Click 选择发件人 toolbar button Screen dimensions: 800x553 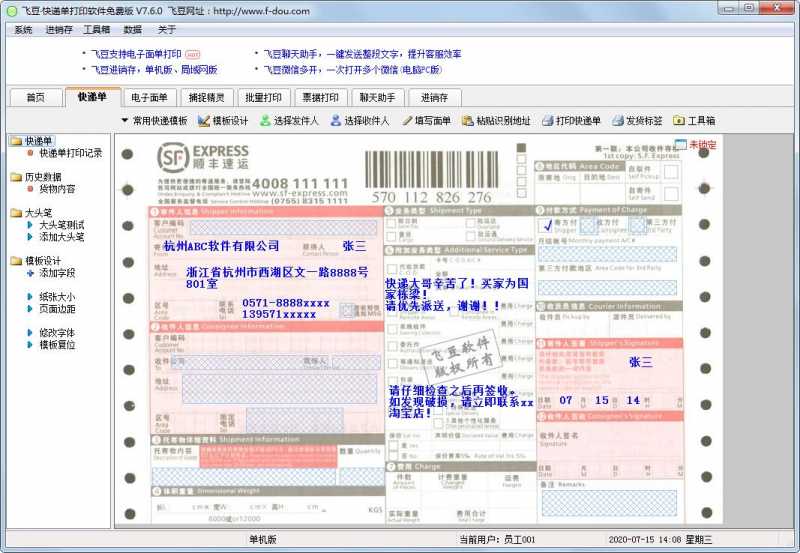pyautogui.click(x=289, y=120)
